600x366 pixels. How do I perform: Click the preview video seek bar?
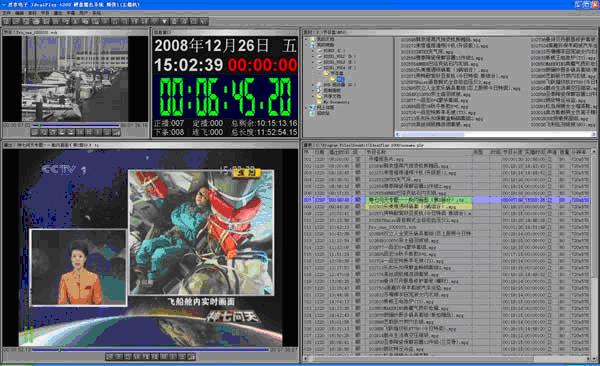pyautogui.click(x=76, y=125)
